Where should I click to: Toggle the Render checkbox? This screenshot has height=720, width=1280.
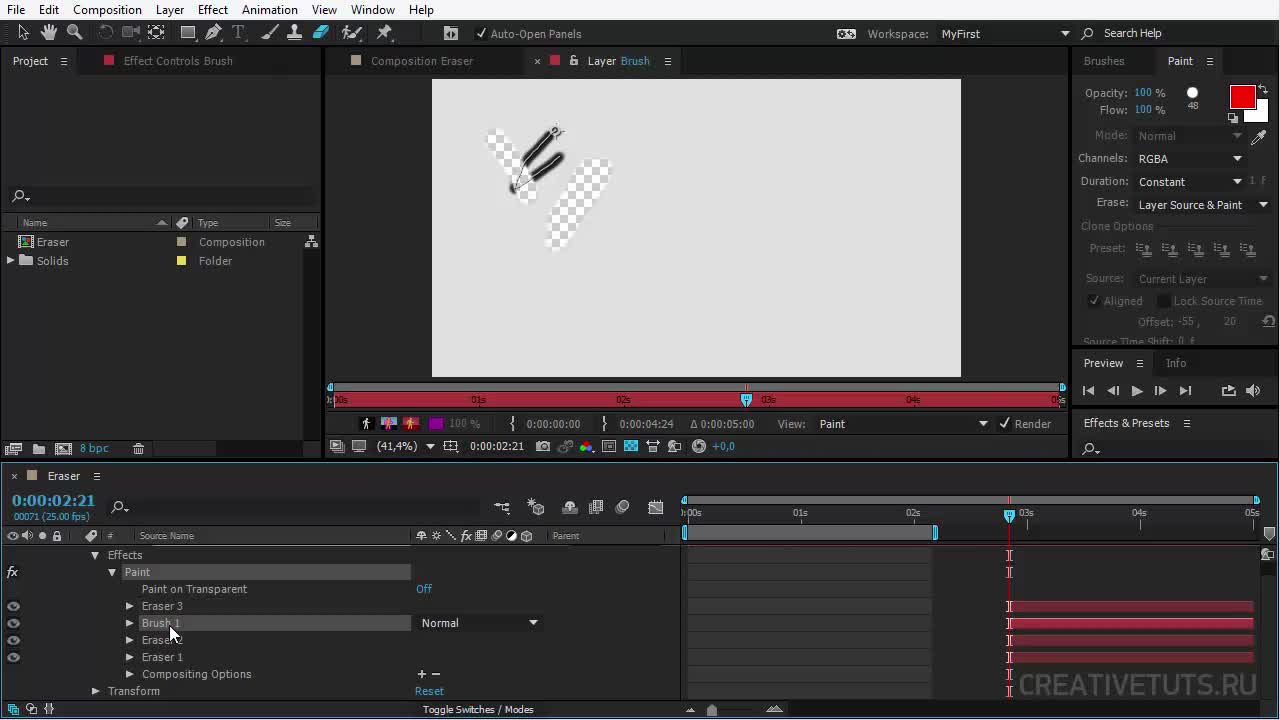(x=1005, y=423)
